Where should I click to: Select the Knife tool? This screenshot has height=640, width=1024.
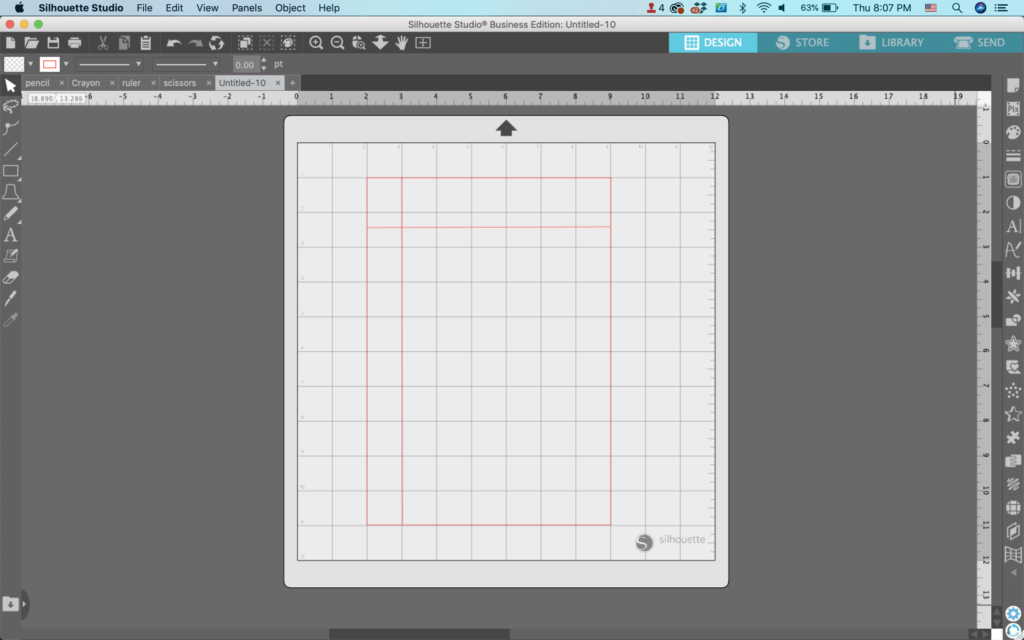tap(10, 298)
